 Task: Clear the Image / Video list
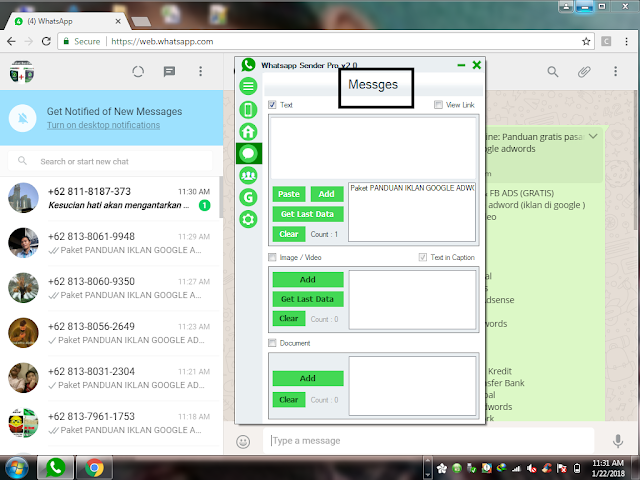tap(289, 319)
